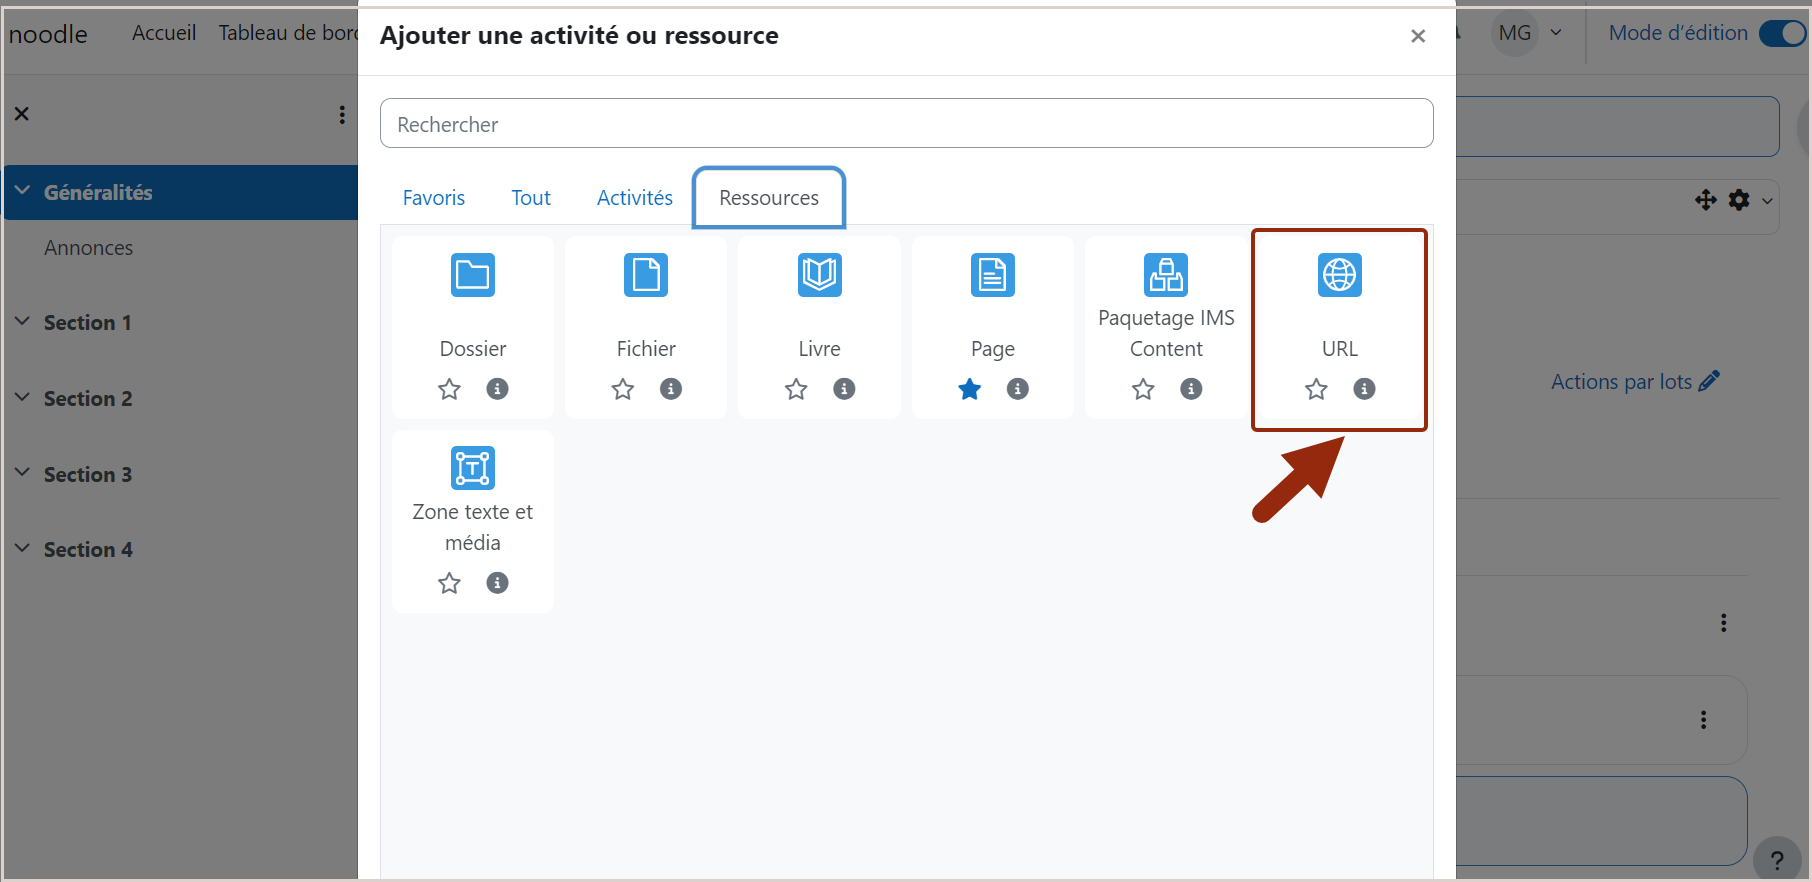Click the noodle site logo
1812x882 pixels.
point(48,34)
